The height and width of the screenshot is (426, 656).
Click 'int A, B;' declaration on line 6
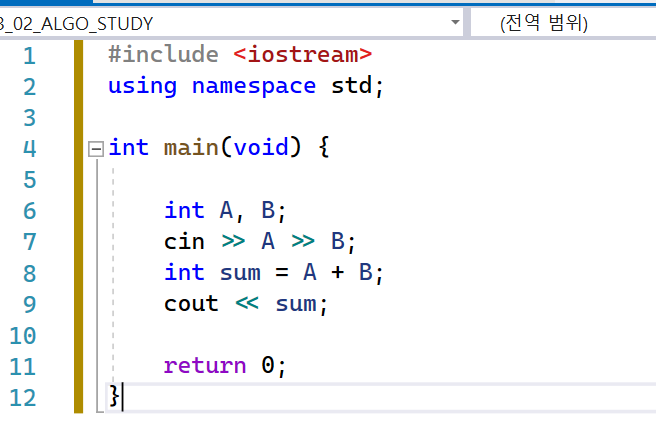(225, 210)
